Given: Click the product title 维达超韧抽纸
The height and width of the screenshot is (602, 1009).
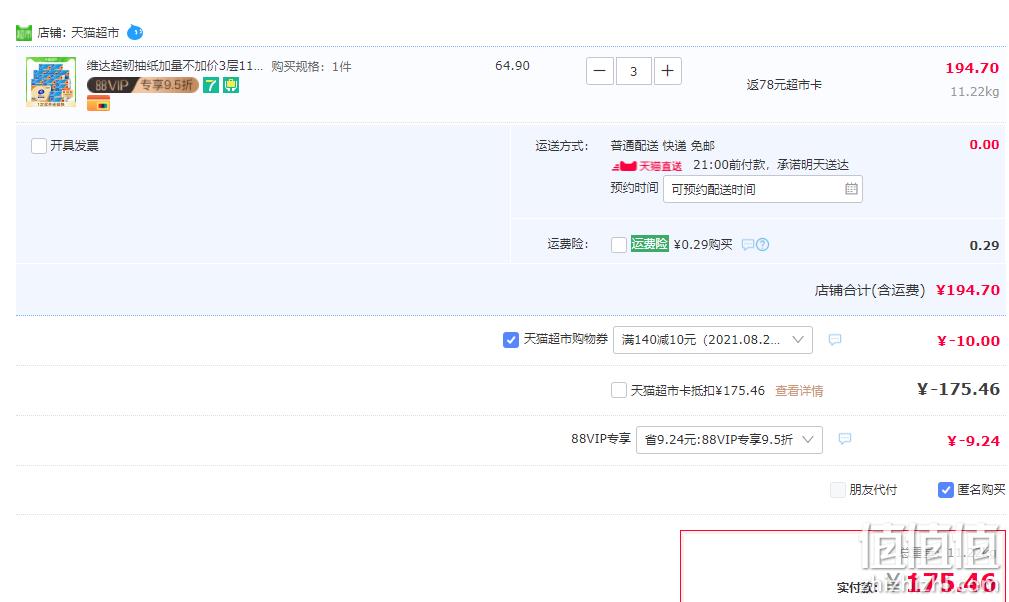Looking at the screenshot, I should coord(174,66).
